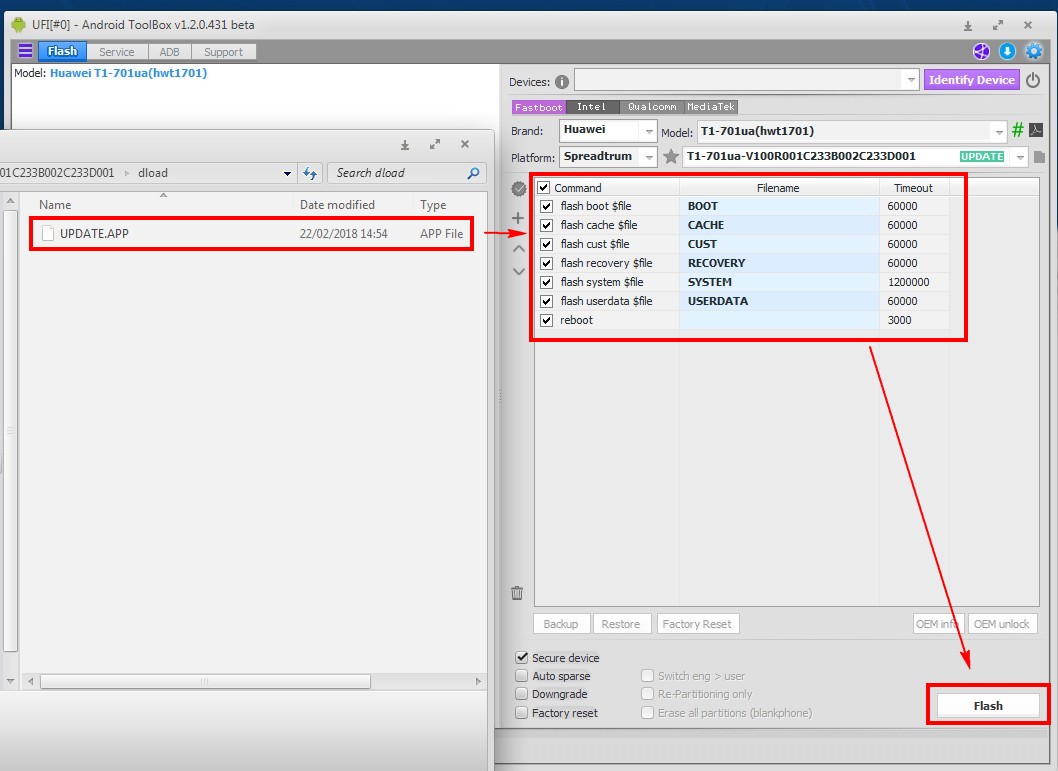
Task: Move command up with the up chevron
Action: 518,249
